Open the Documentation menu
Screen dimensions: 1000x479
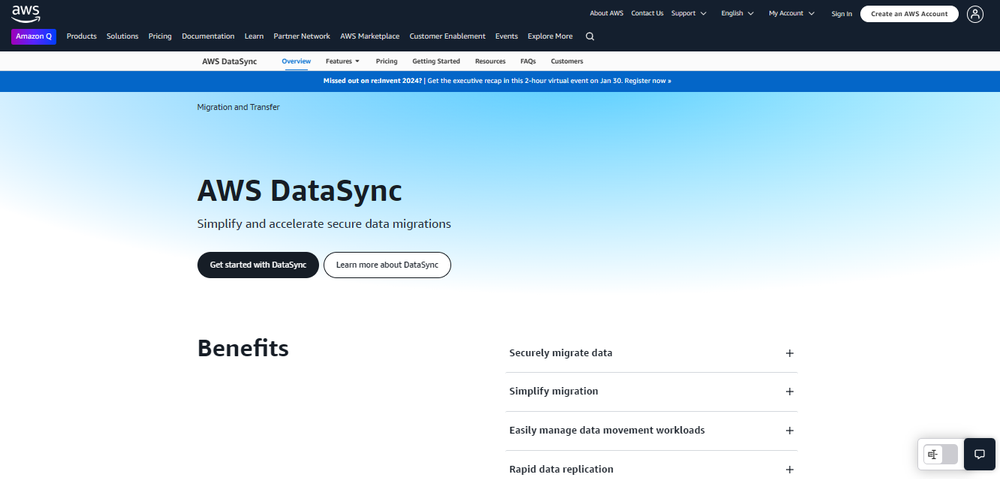point(208,36)
